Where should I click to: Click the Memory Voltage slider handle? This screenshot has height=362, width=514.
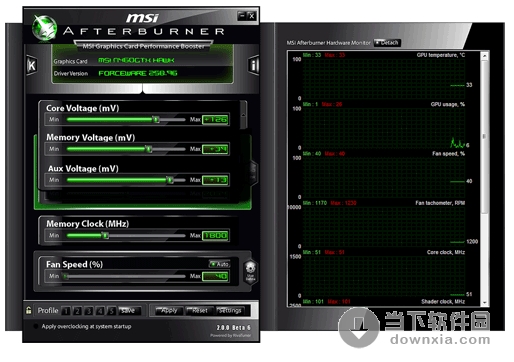(149, 149)
